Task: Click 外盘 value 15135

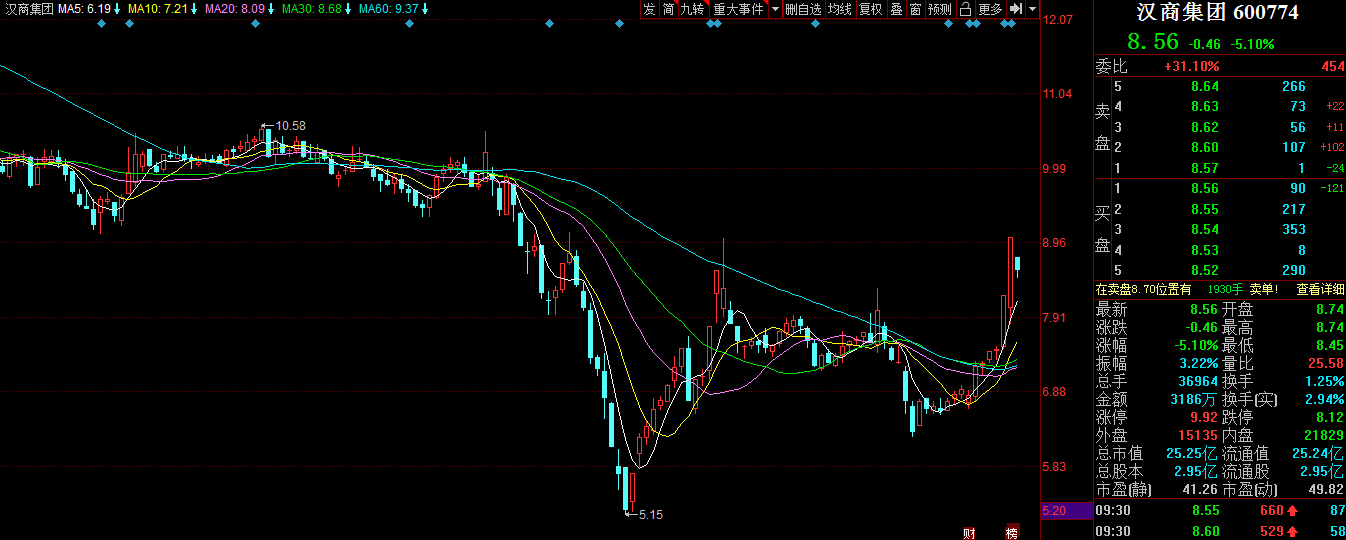Action: click(1196, 436)
